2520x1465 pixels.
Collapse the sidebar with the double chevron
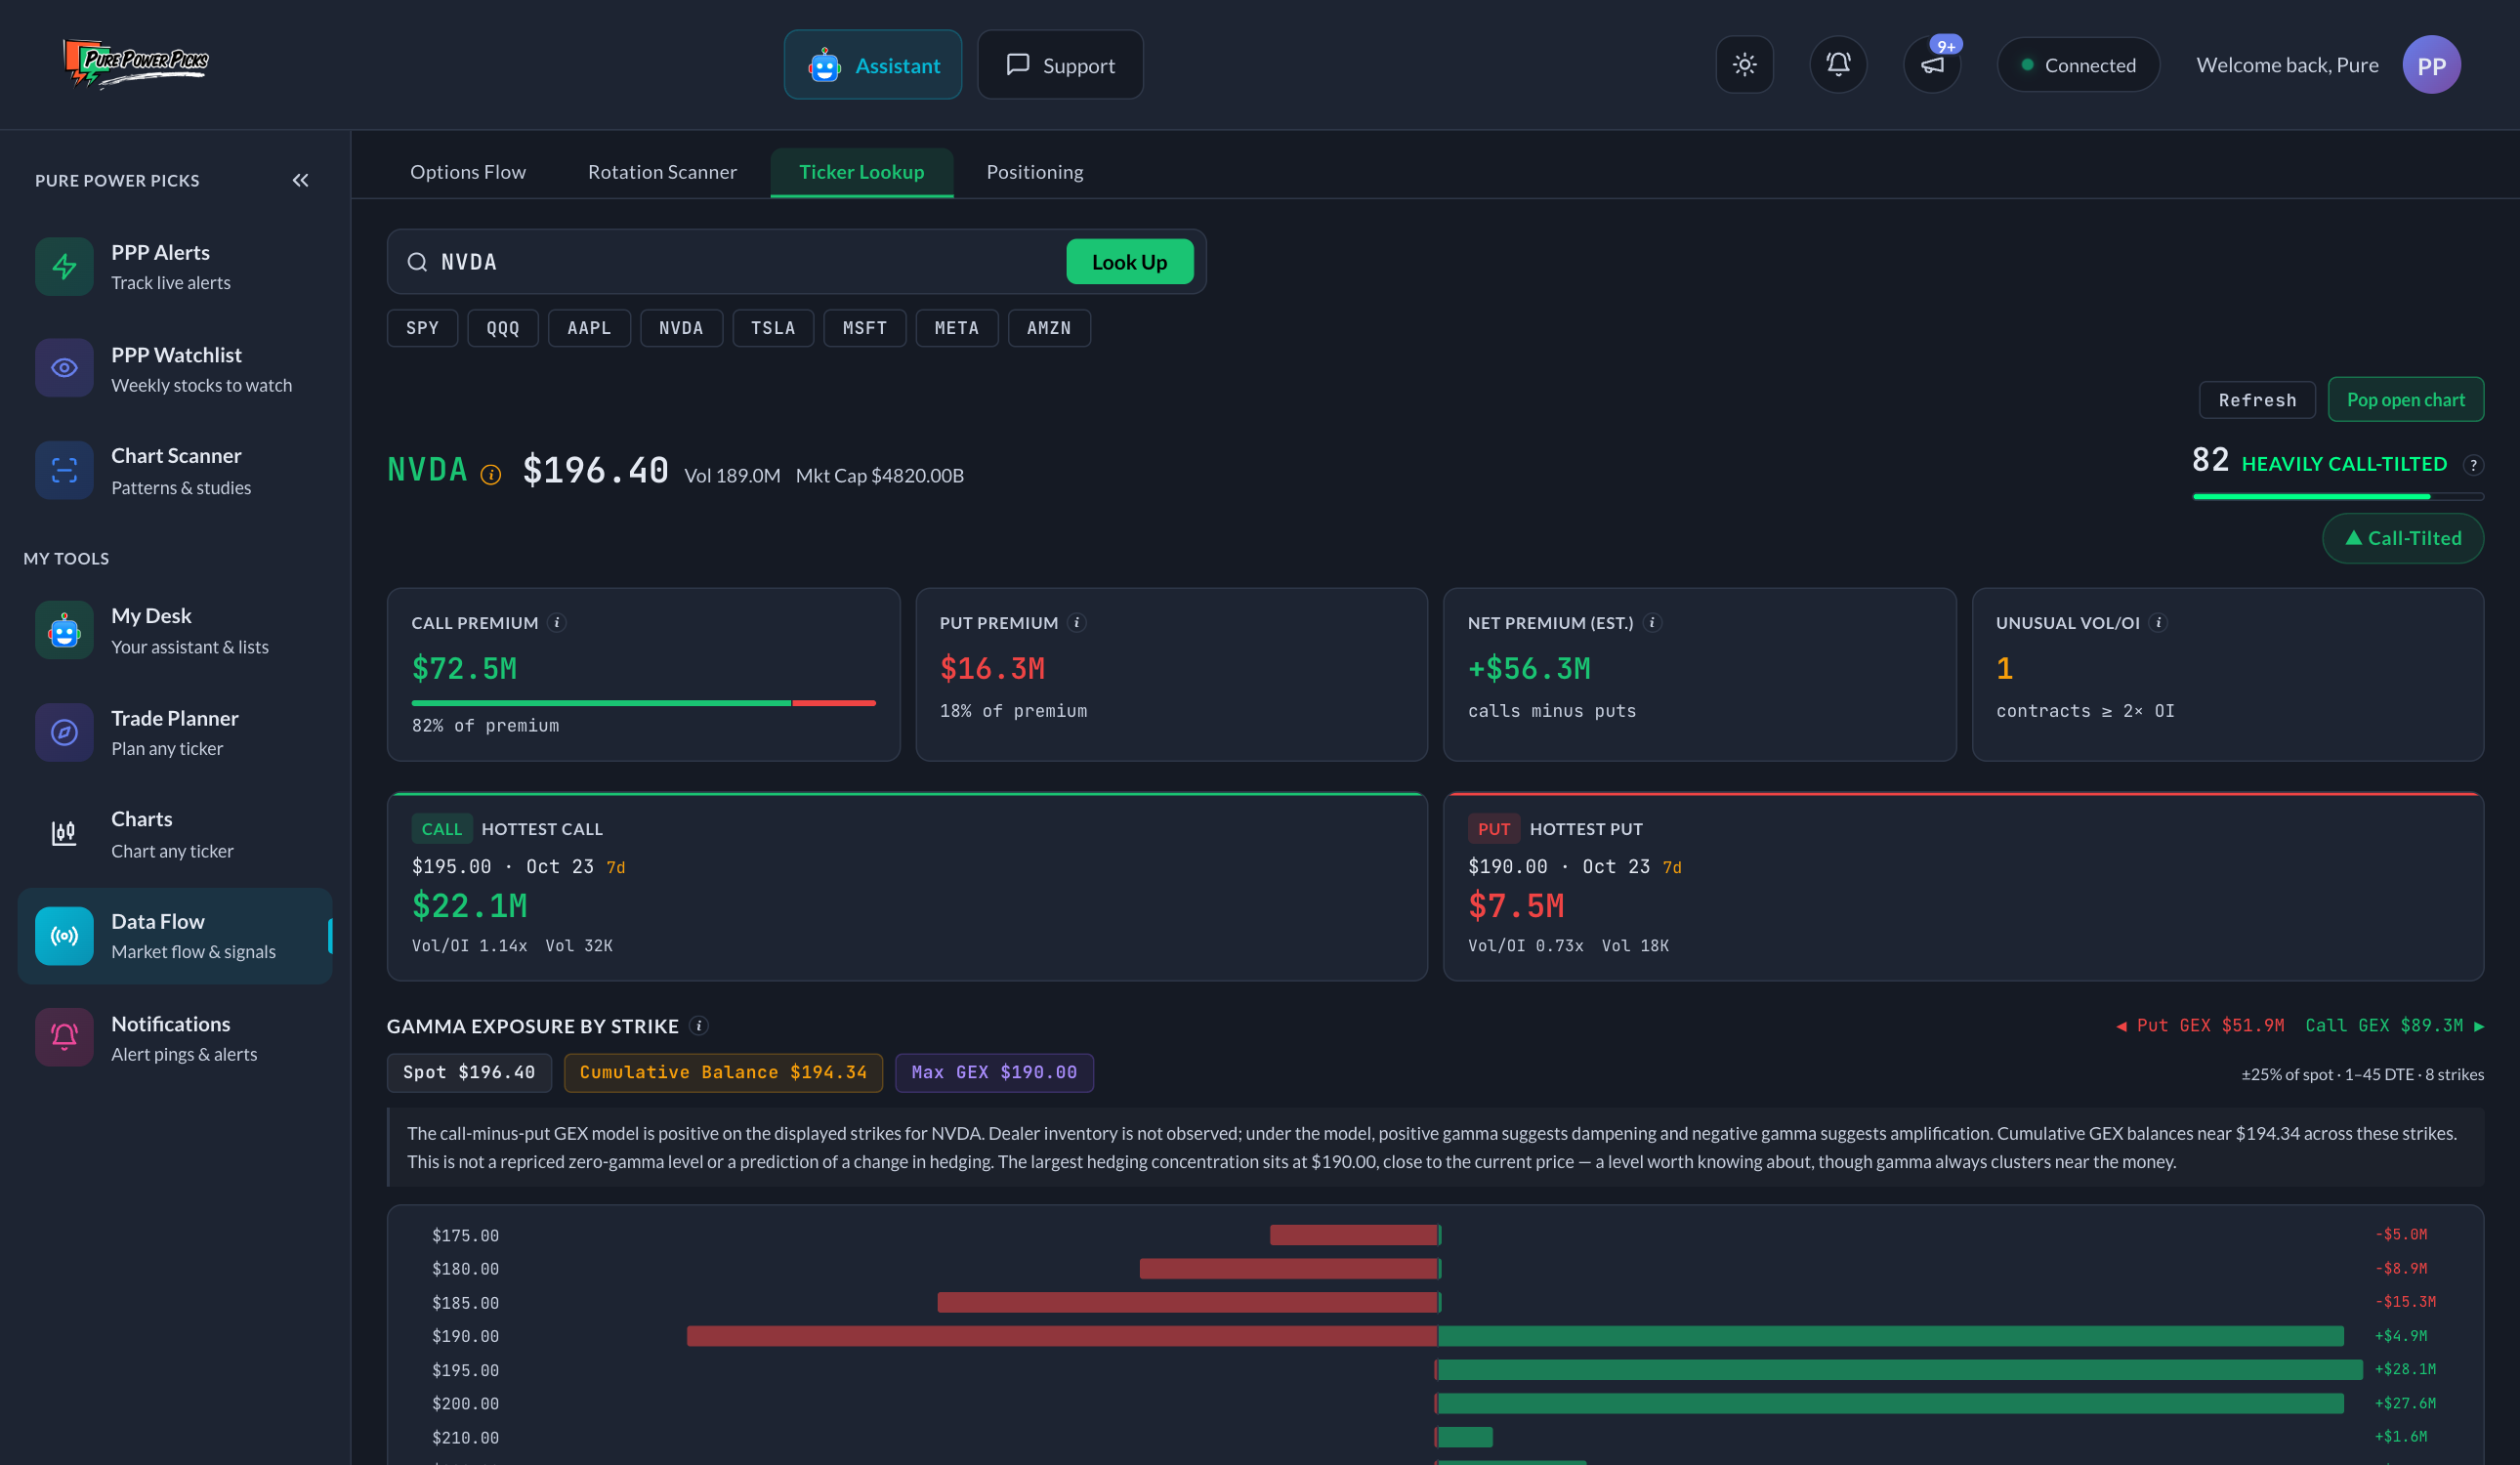[300, 180]
